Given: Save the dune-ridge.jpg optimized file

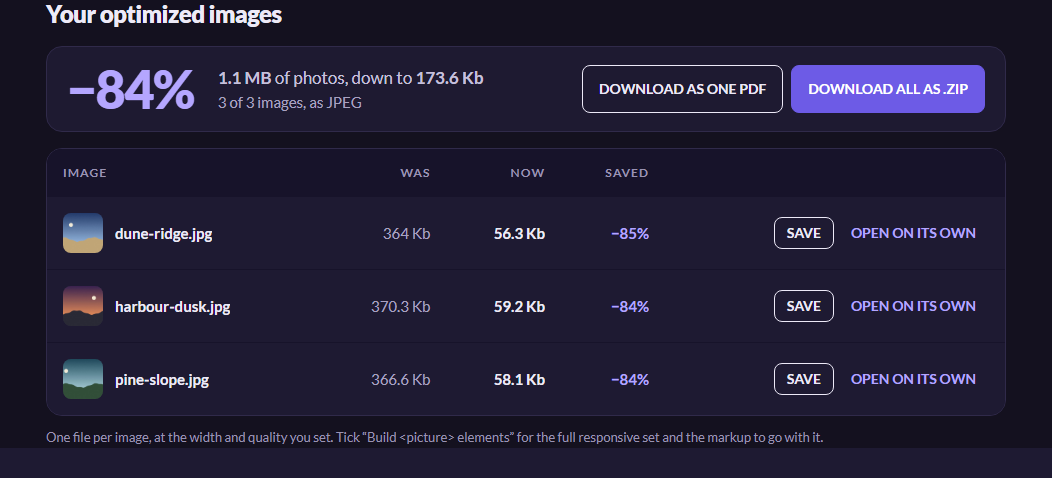Looking at the screenshot, I should point(804,233).
